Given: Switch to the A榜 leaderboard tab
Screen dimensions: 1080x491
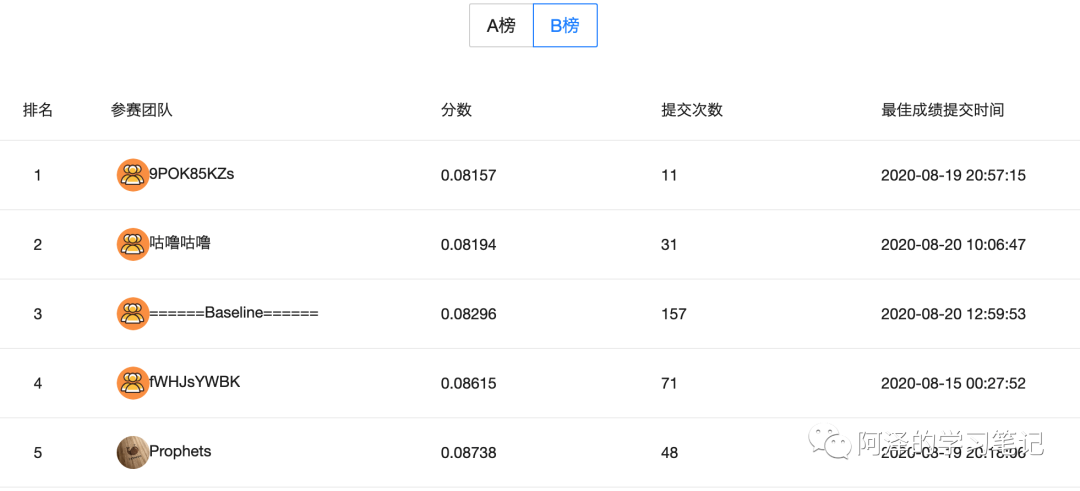Looking at the screenshot, I should 501,26.
